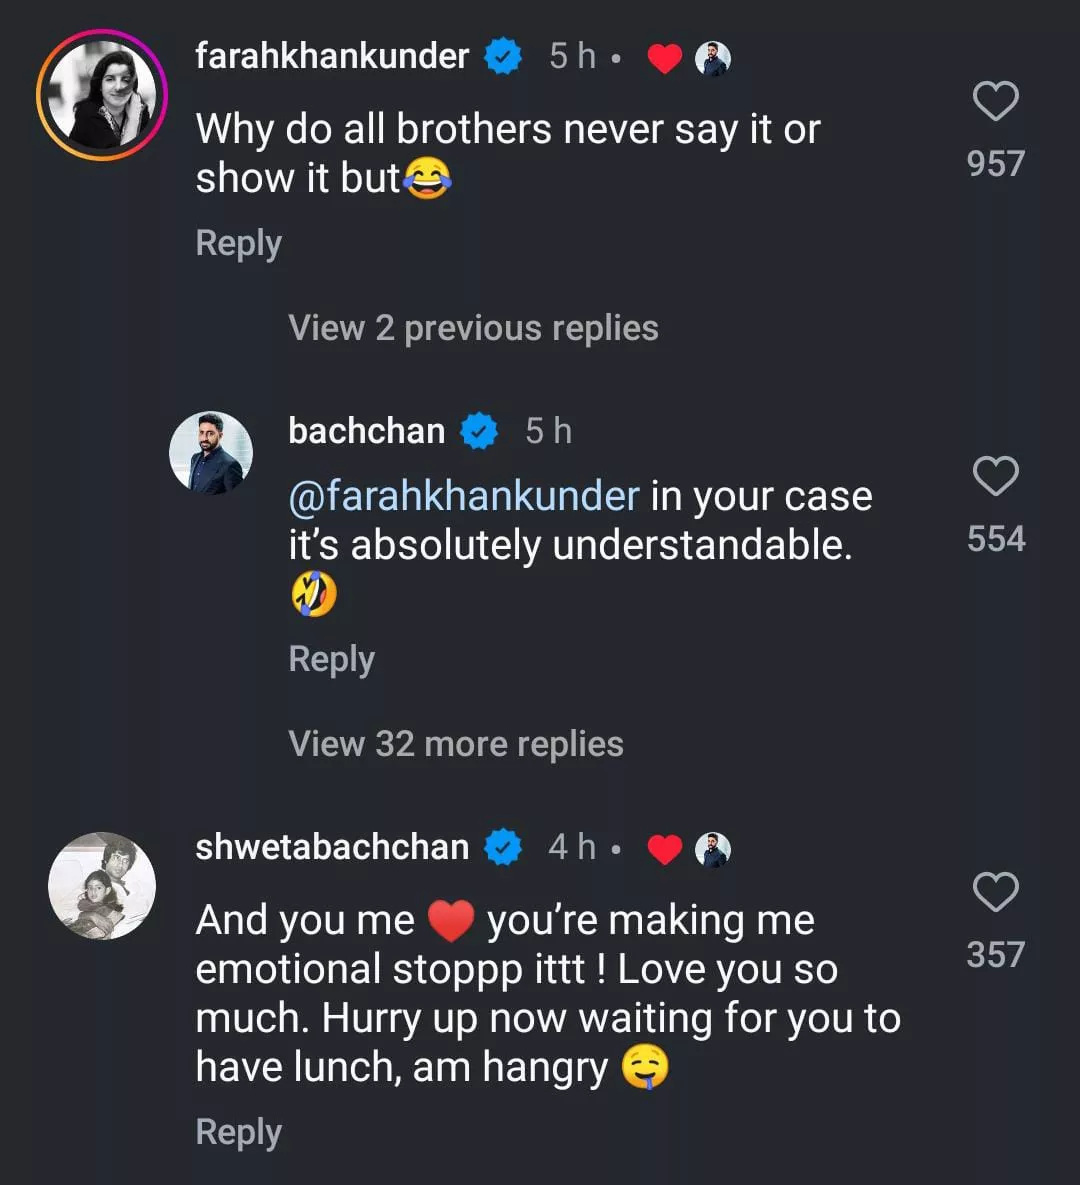Tap the author avatar badge on shwetabachchan's comment
The image size is (1080, 1185).
click(x=713, y=850)
